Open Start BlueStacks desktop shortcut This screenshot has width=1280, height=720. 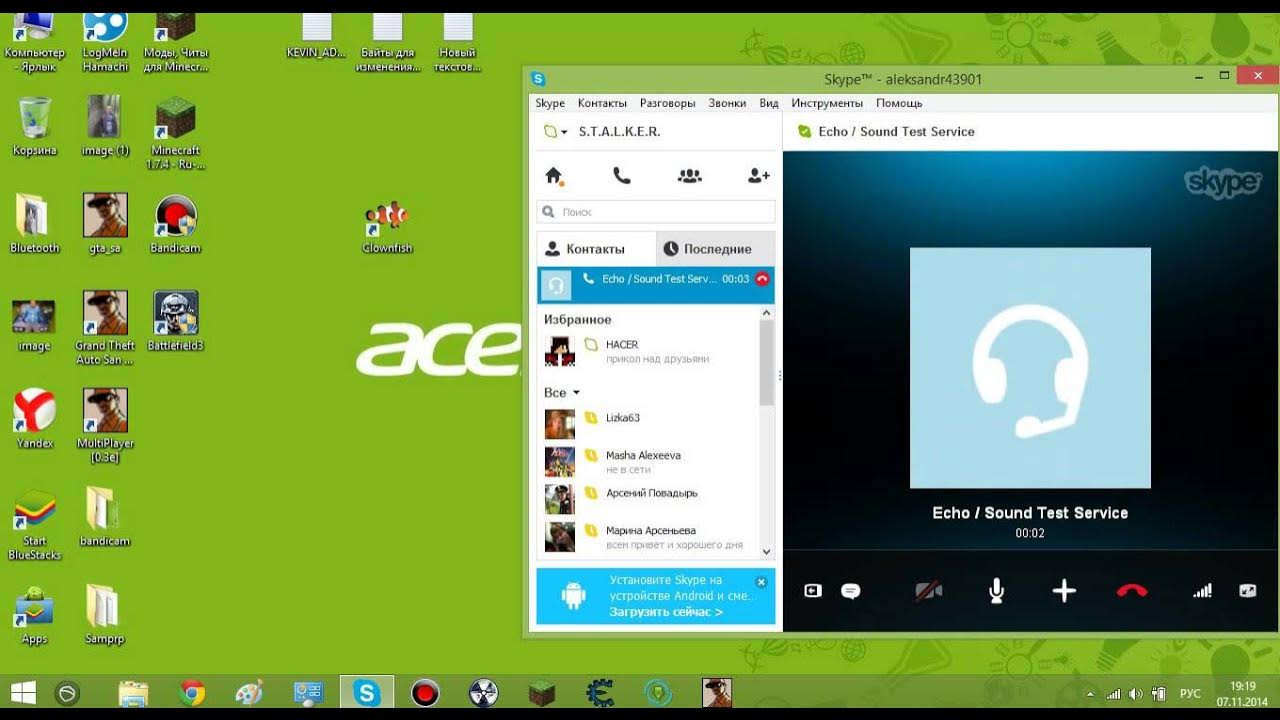(x=34, y=523)
